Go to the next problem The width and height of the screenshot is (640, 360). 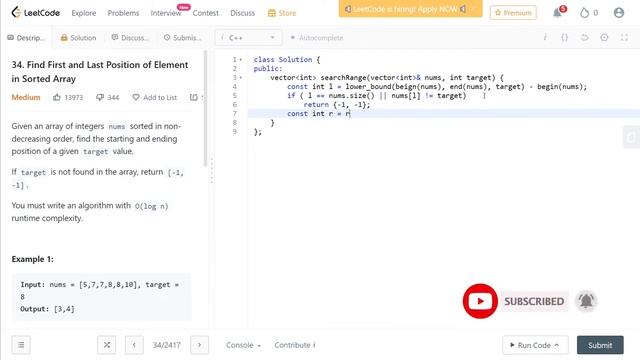click(199, 345)
